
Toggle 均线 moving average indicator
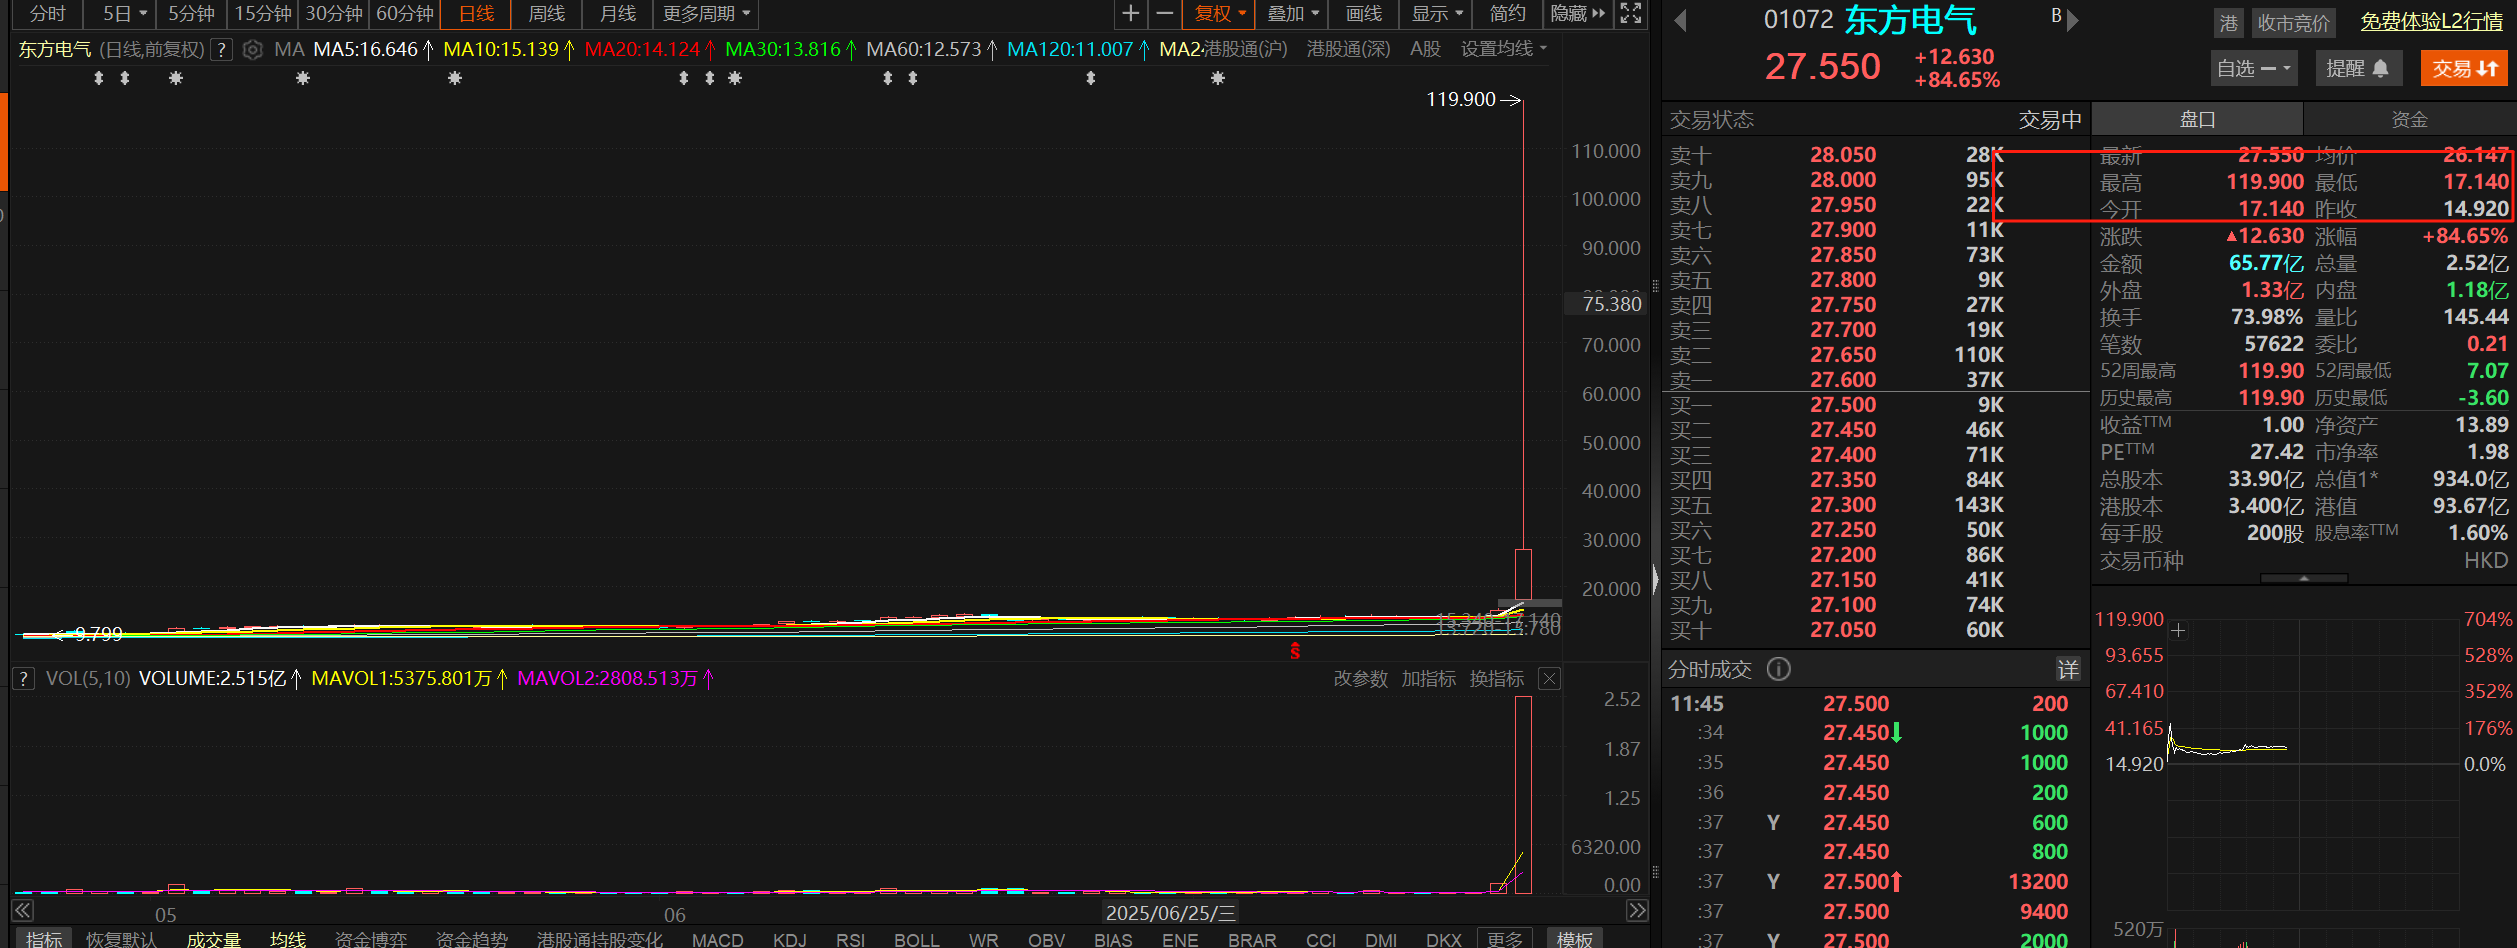pos(288,939)
